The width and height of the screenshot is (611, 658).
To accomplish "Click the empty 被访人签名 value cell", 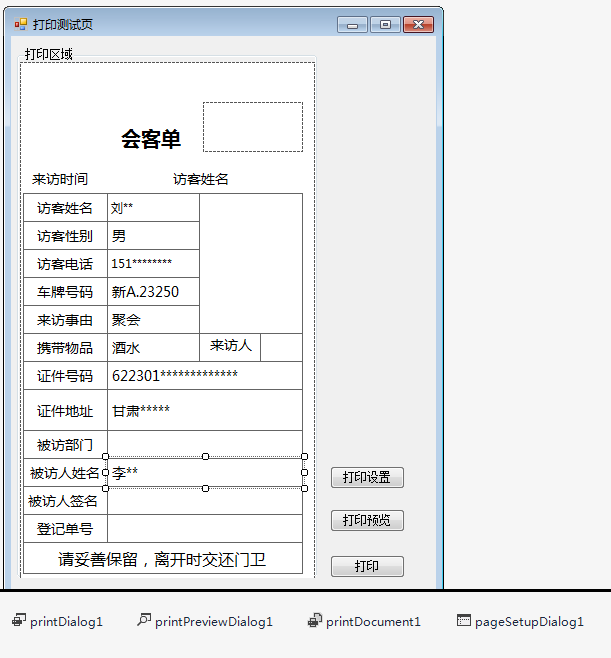I will [205, 501].
